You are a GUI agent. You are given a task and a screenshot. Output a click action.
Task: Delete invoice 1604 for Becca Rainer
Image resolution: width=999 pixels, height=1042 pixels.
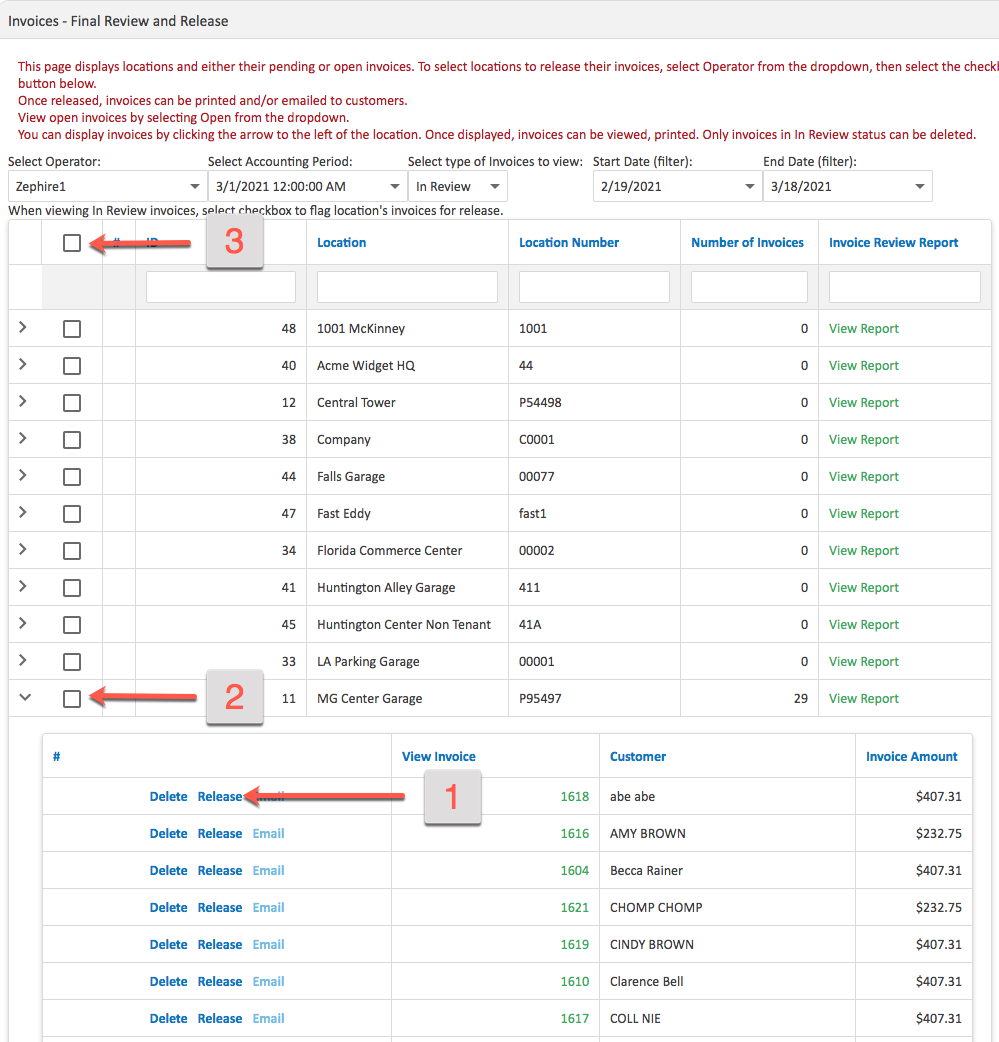(168, 870)
